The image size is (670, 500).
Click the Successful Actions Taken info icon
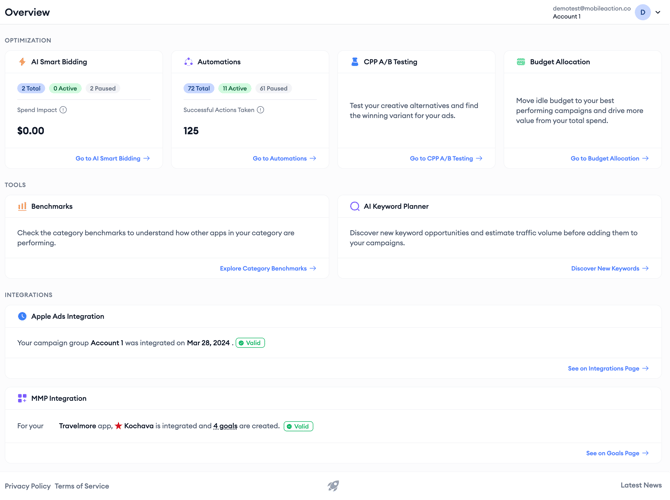click(x=261, y=110)
